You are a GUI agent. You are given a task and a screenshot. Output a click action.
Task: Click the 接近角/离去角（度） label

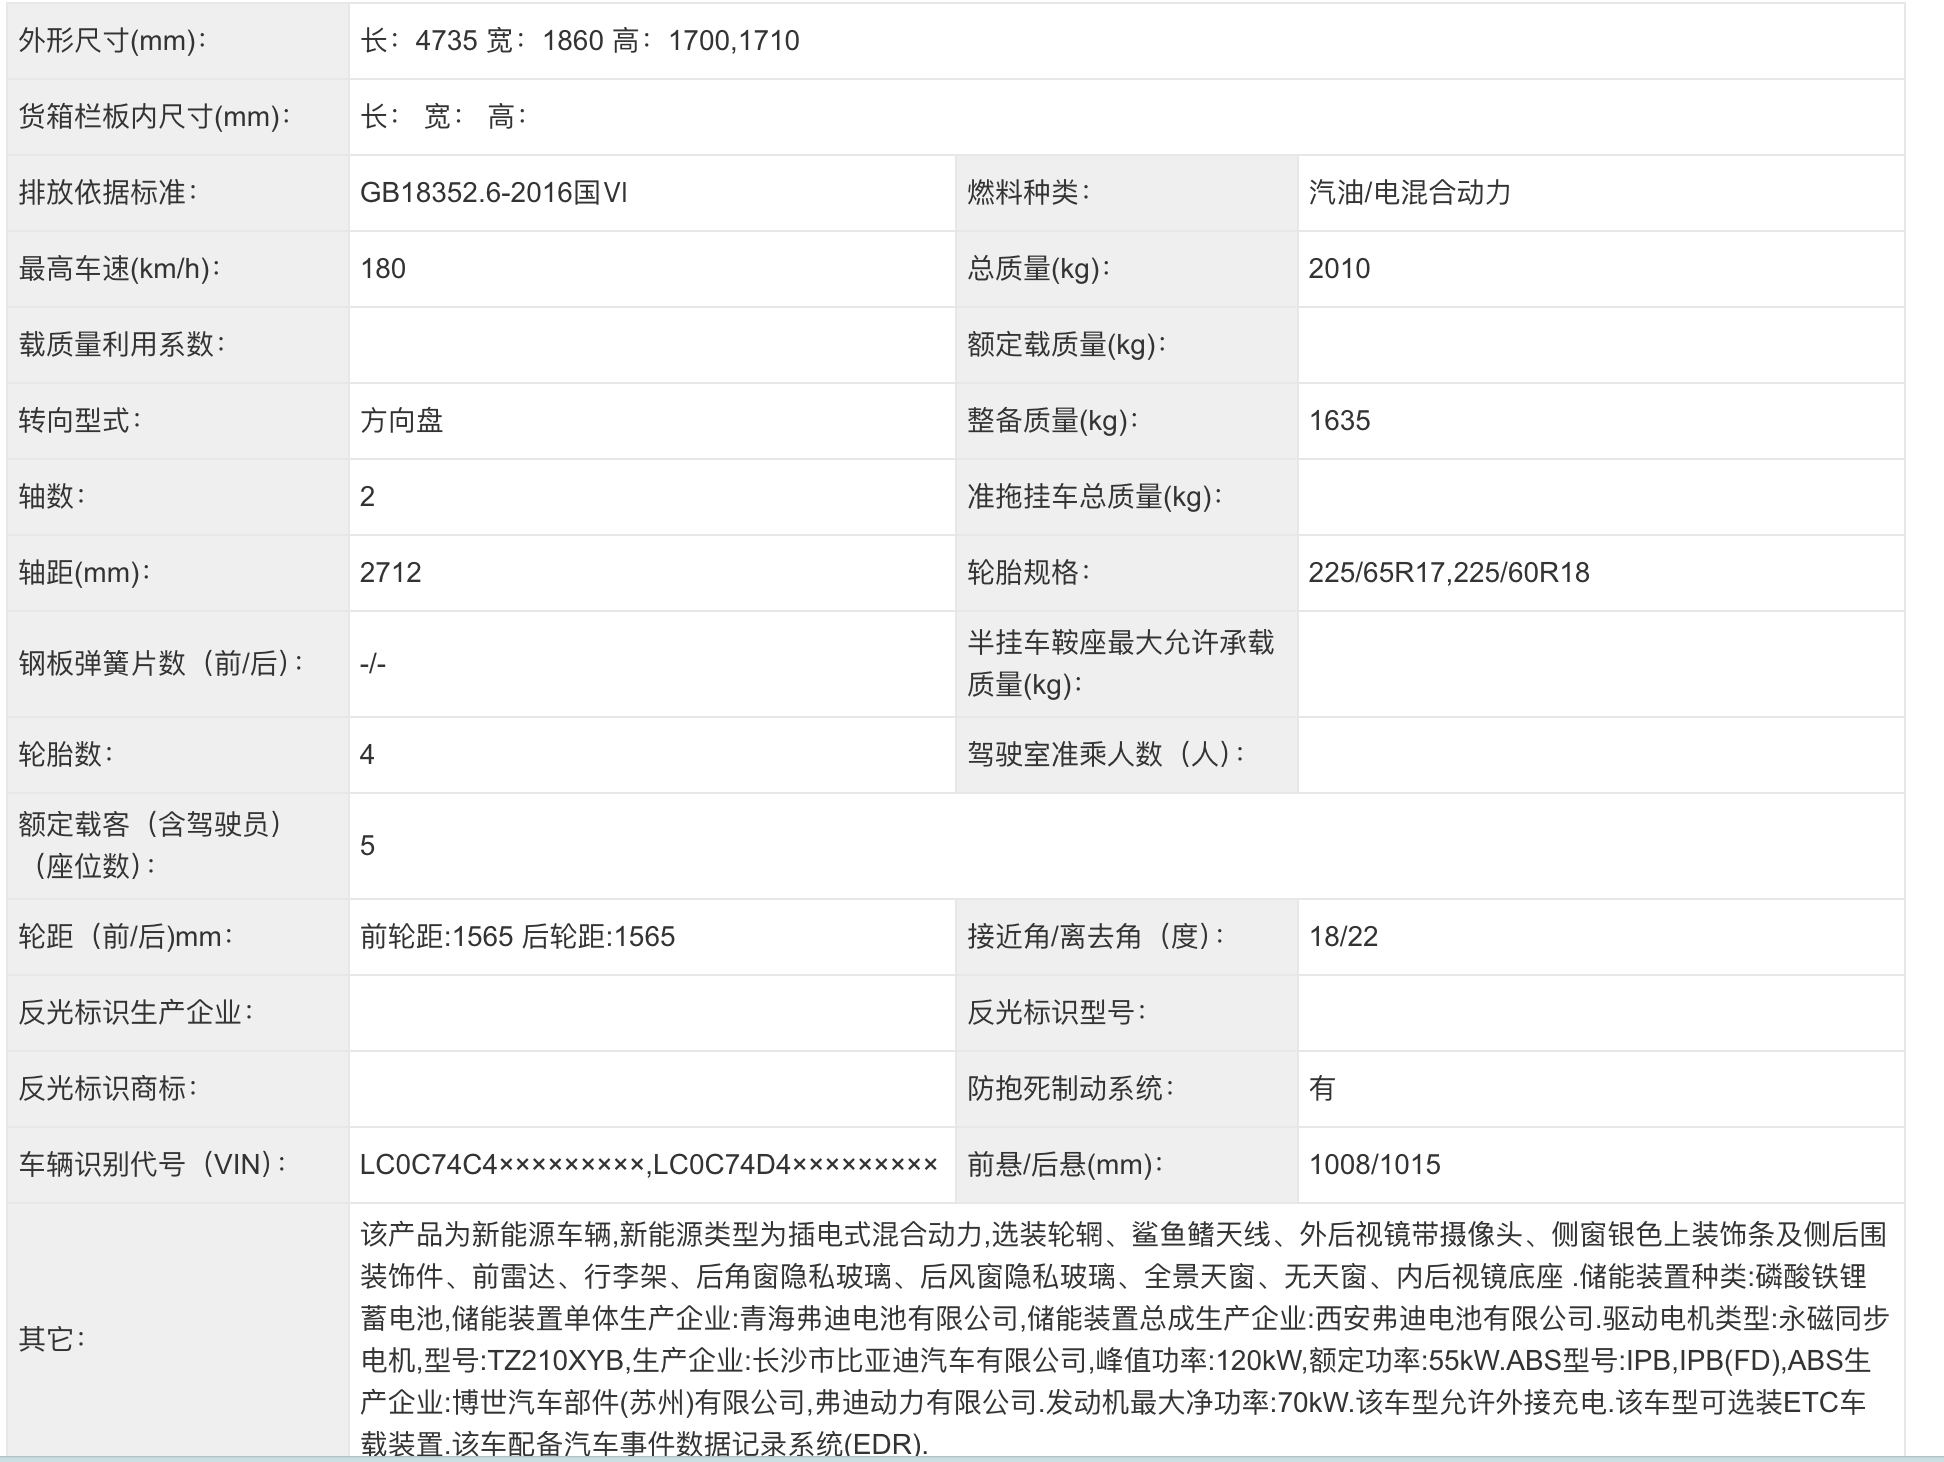point(1096,937)
